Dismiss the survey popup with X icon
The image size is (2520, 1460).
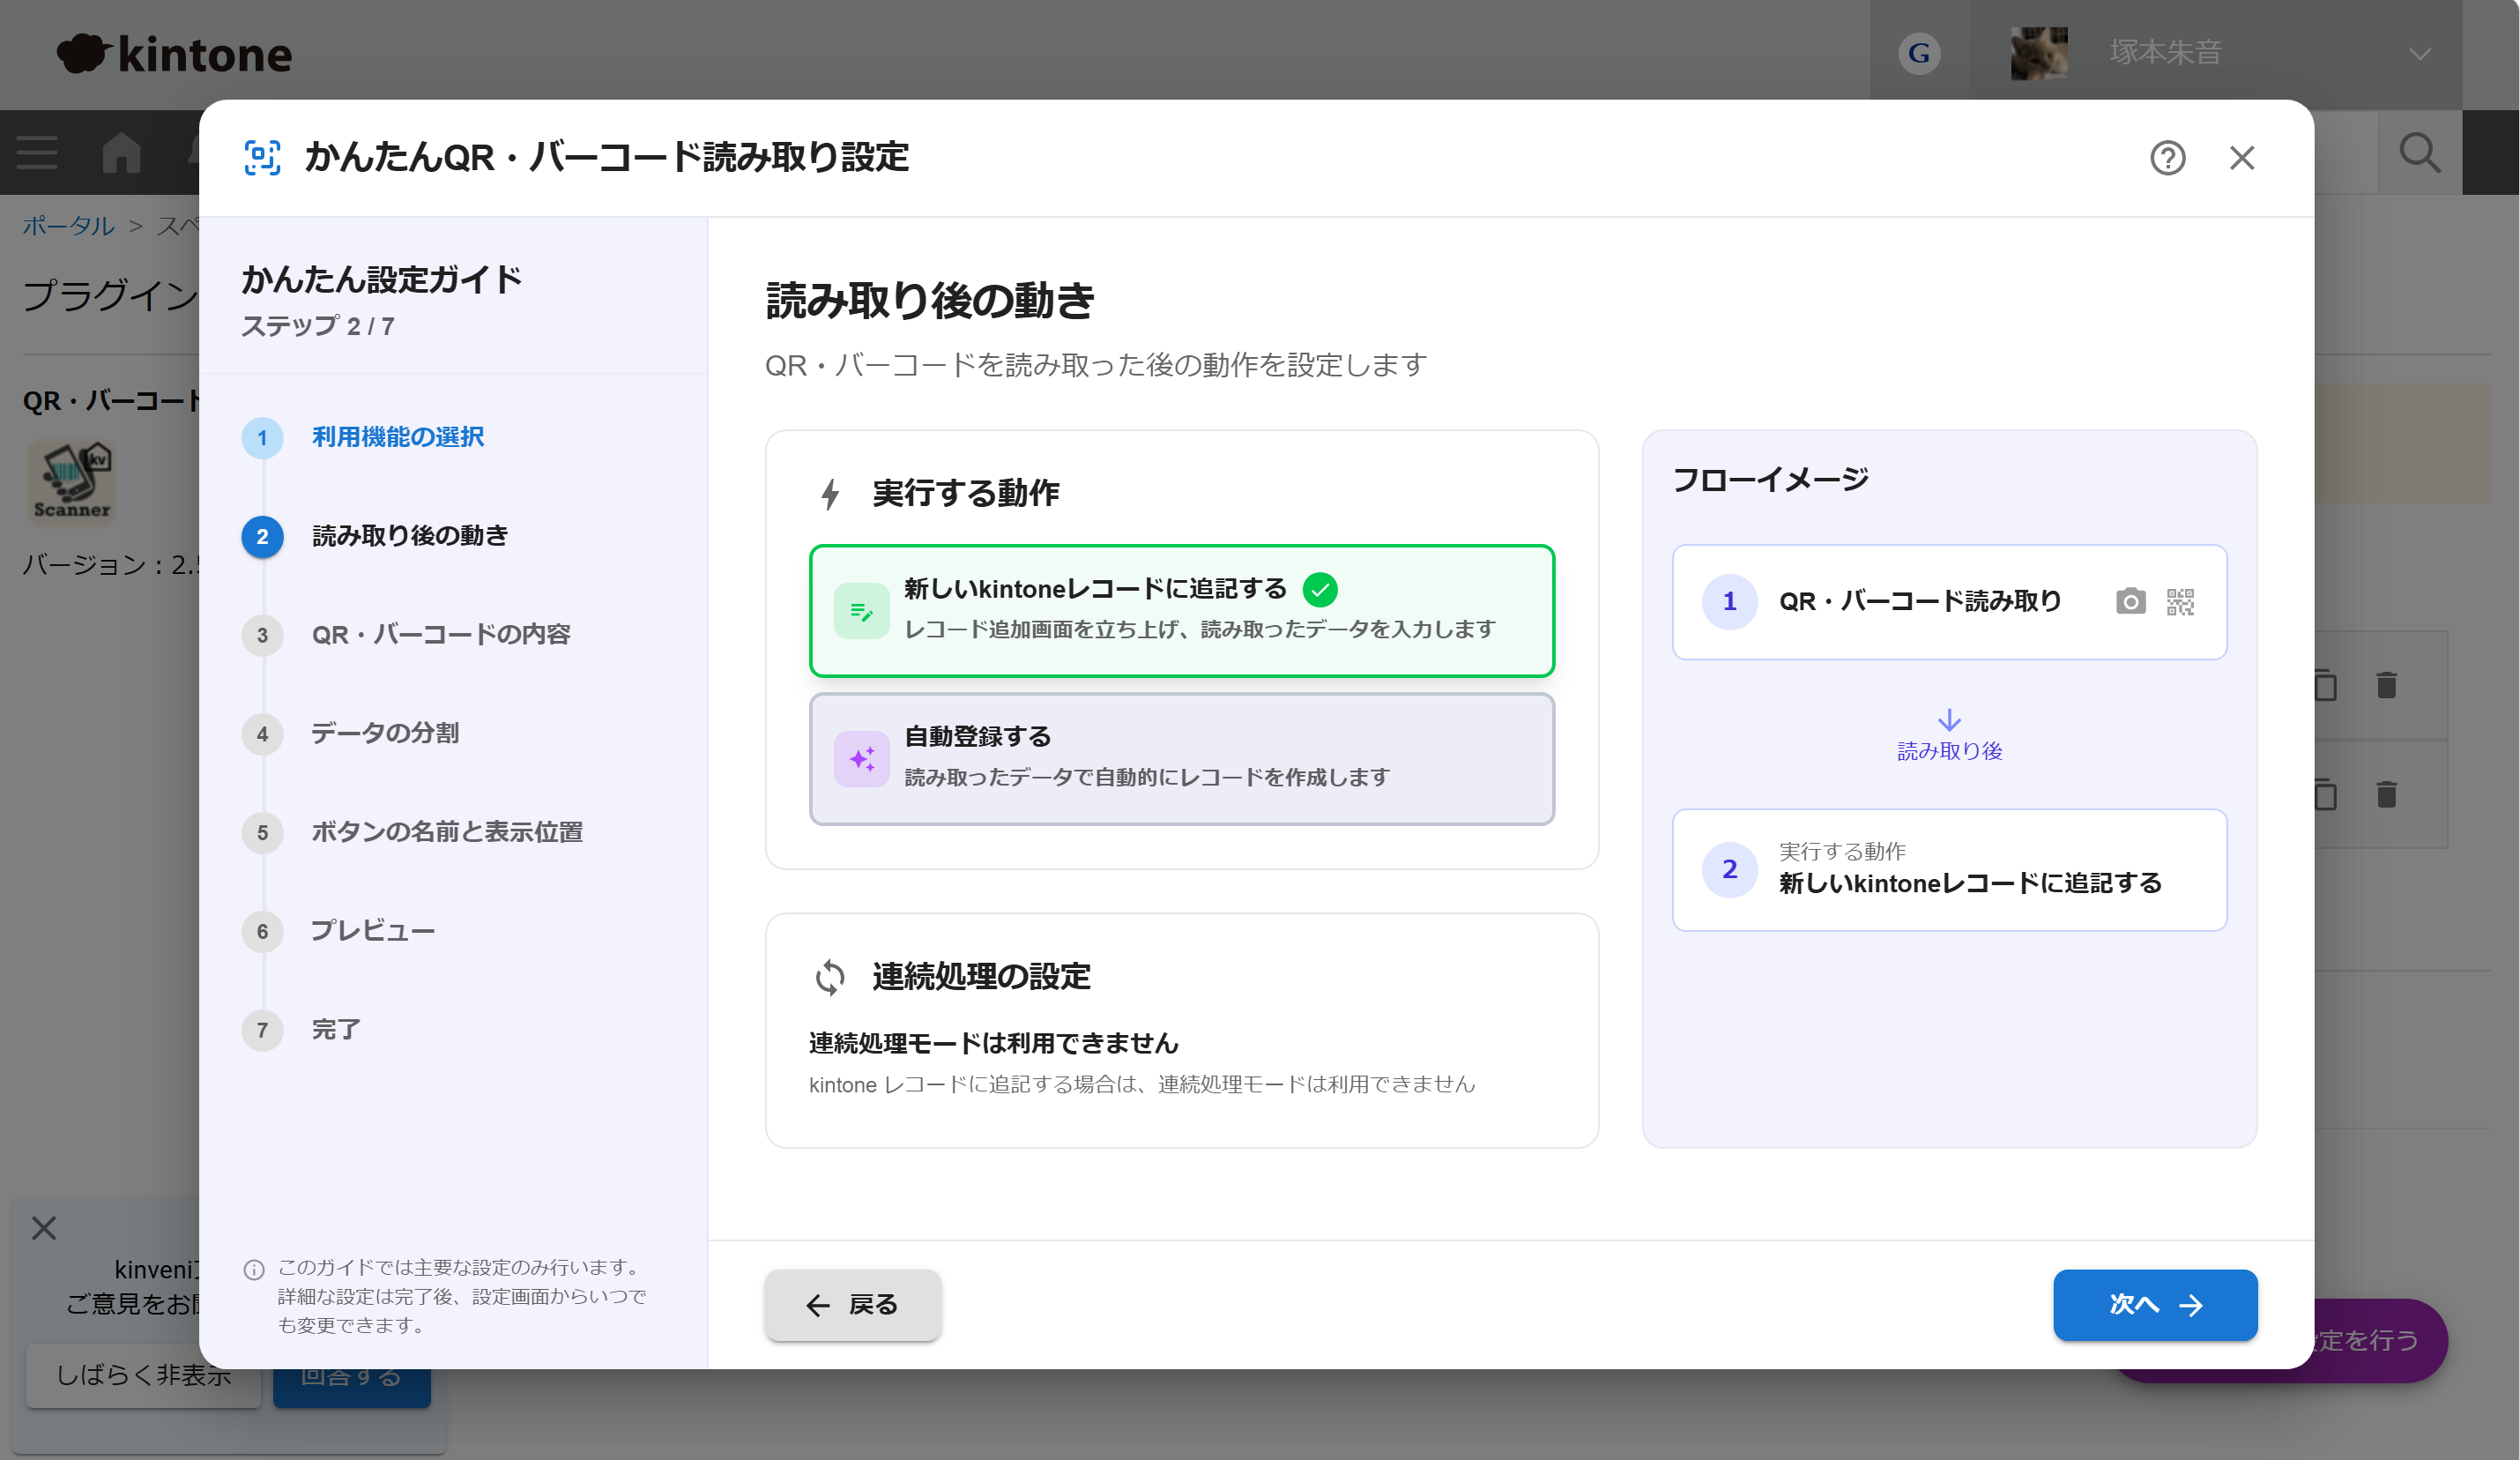point(44,1227)
